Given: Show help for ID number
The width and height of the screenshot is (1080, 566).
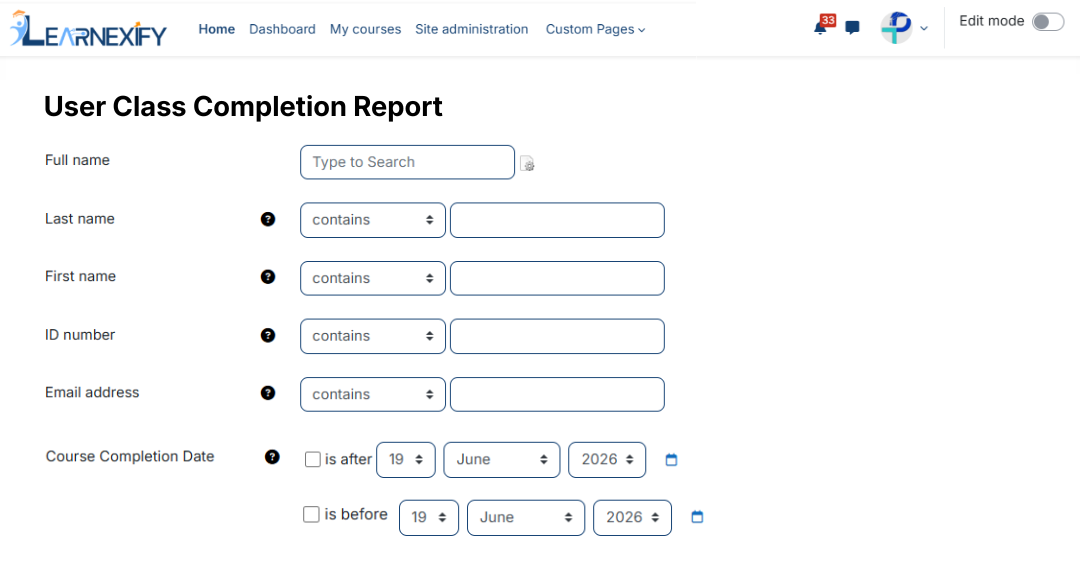Looking at the screenshot, I should [x=268, y=335].
